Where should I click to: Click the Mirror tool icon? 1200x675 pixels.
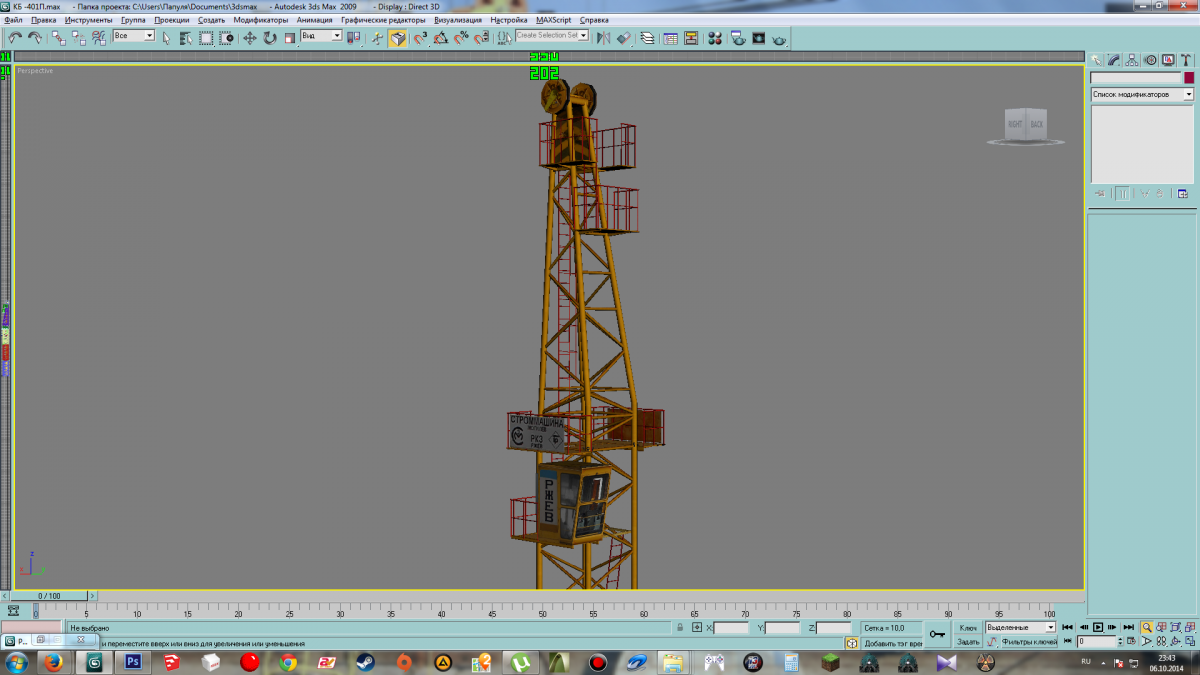tap(603, 38)
